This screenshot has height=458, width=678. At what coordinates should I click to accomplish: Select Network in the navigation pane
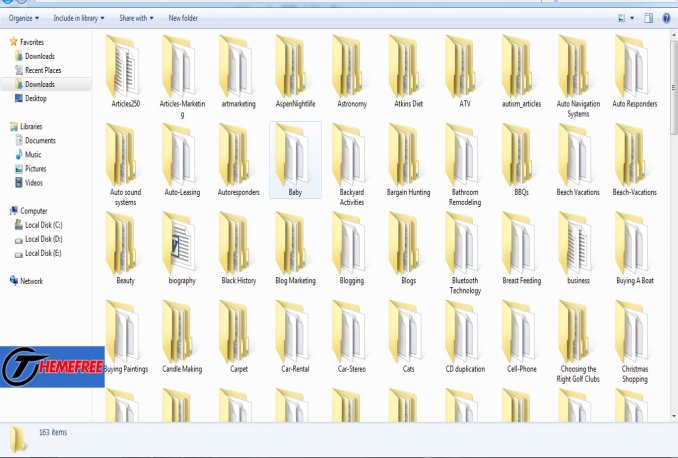pos(32,281)
